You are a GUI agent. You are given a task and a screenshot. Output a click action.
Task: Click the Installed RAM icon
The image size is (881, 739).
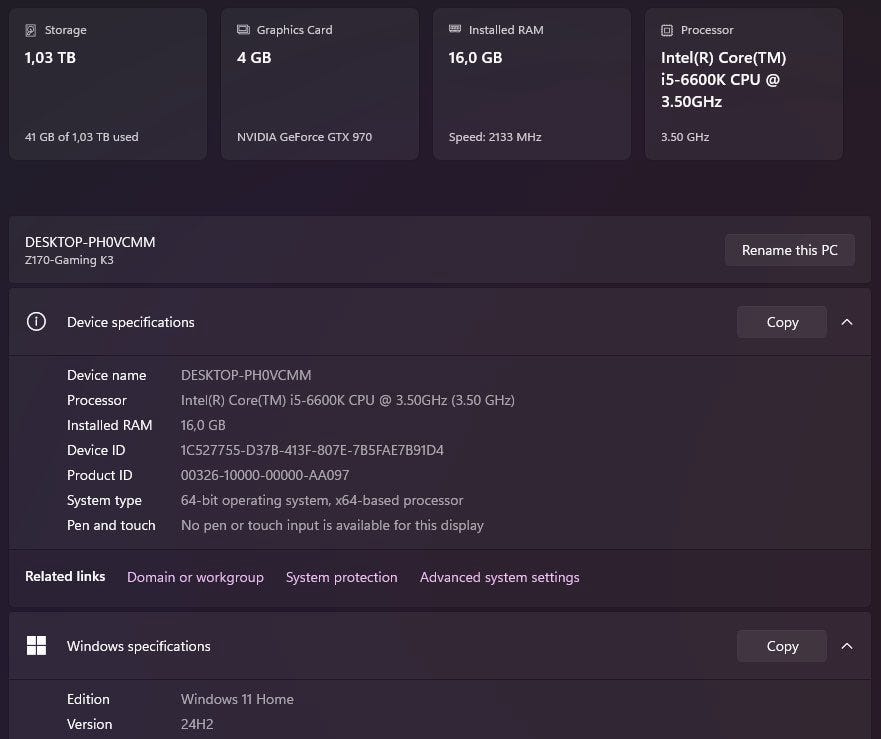tap(455, 30)
